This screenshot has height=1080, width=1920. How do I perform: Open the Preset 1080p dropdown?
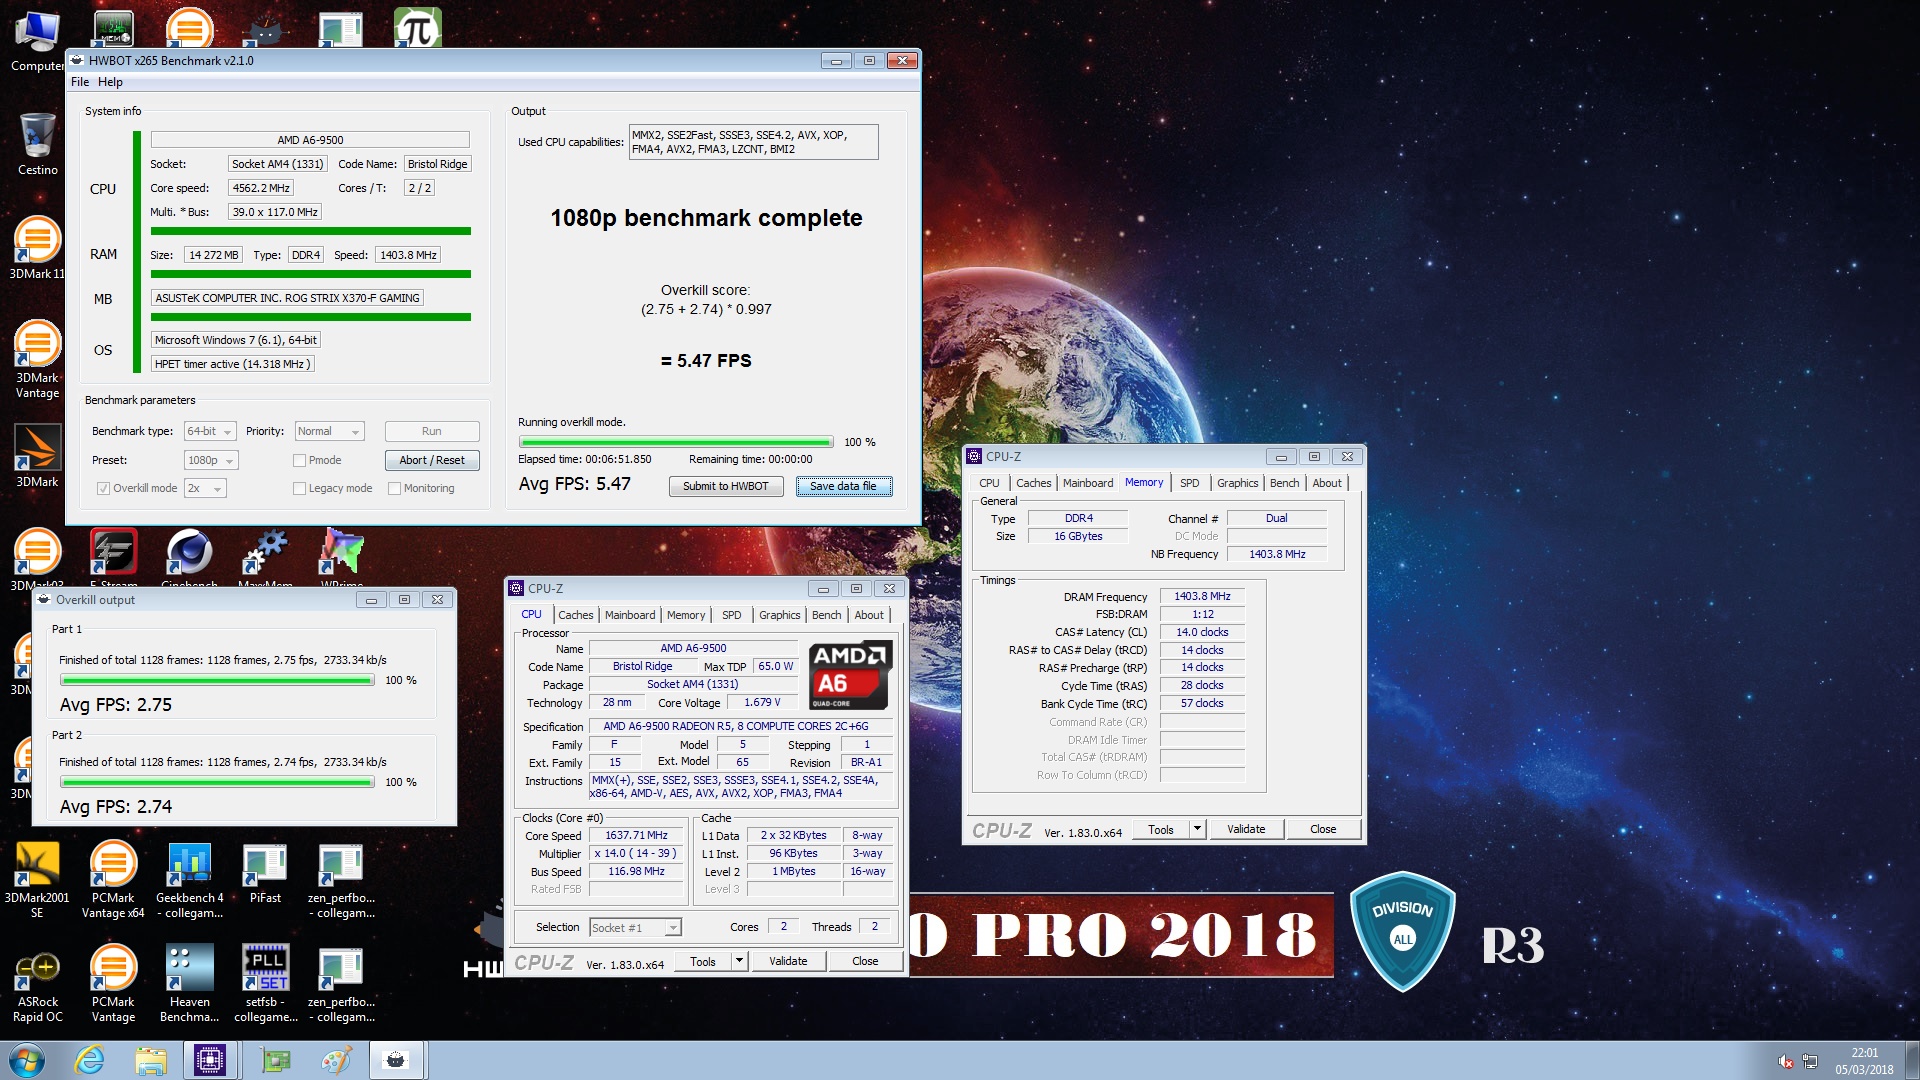pyautogui.click(x=211, y=460)
